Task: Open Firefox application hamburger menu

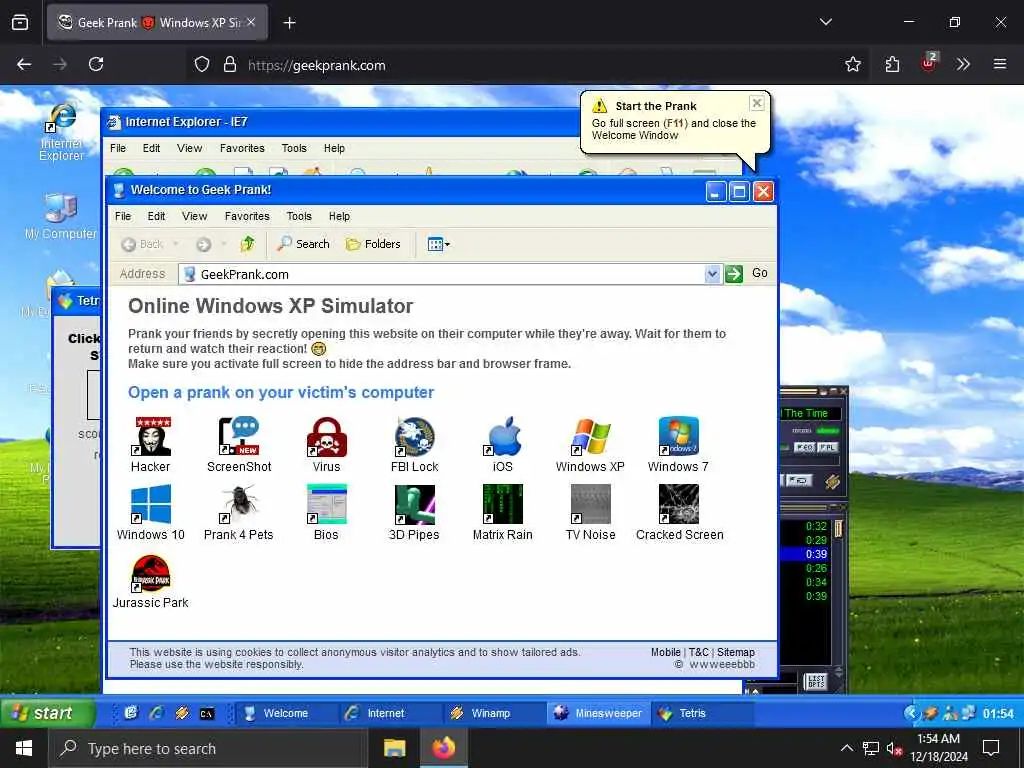Action: [1000, 64]
